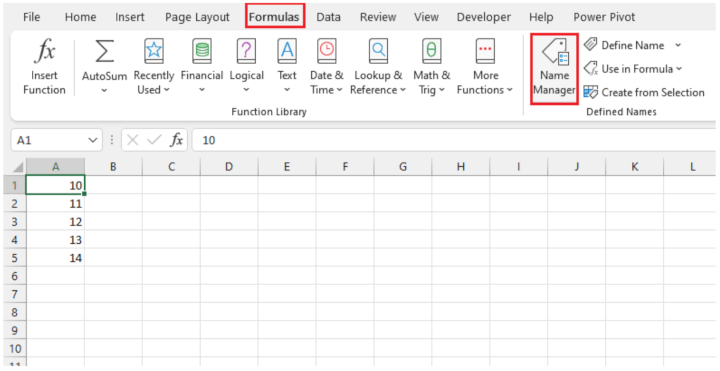Switch to the Developer tab
This screenshot has width=720, height=371.
[x=484, y=17]
